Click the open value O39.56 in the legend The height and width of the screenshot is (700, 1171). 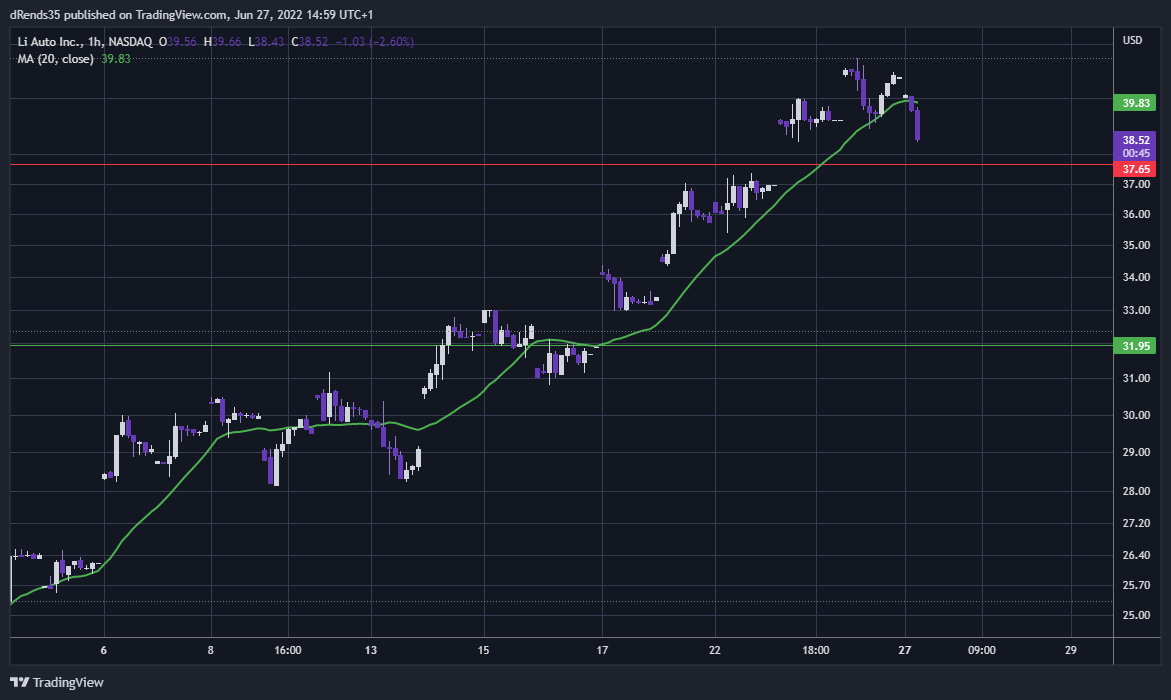178,42
